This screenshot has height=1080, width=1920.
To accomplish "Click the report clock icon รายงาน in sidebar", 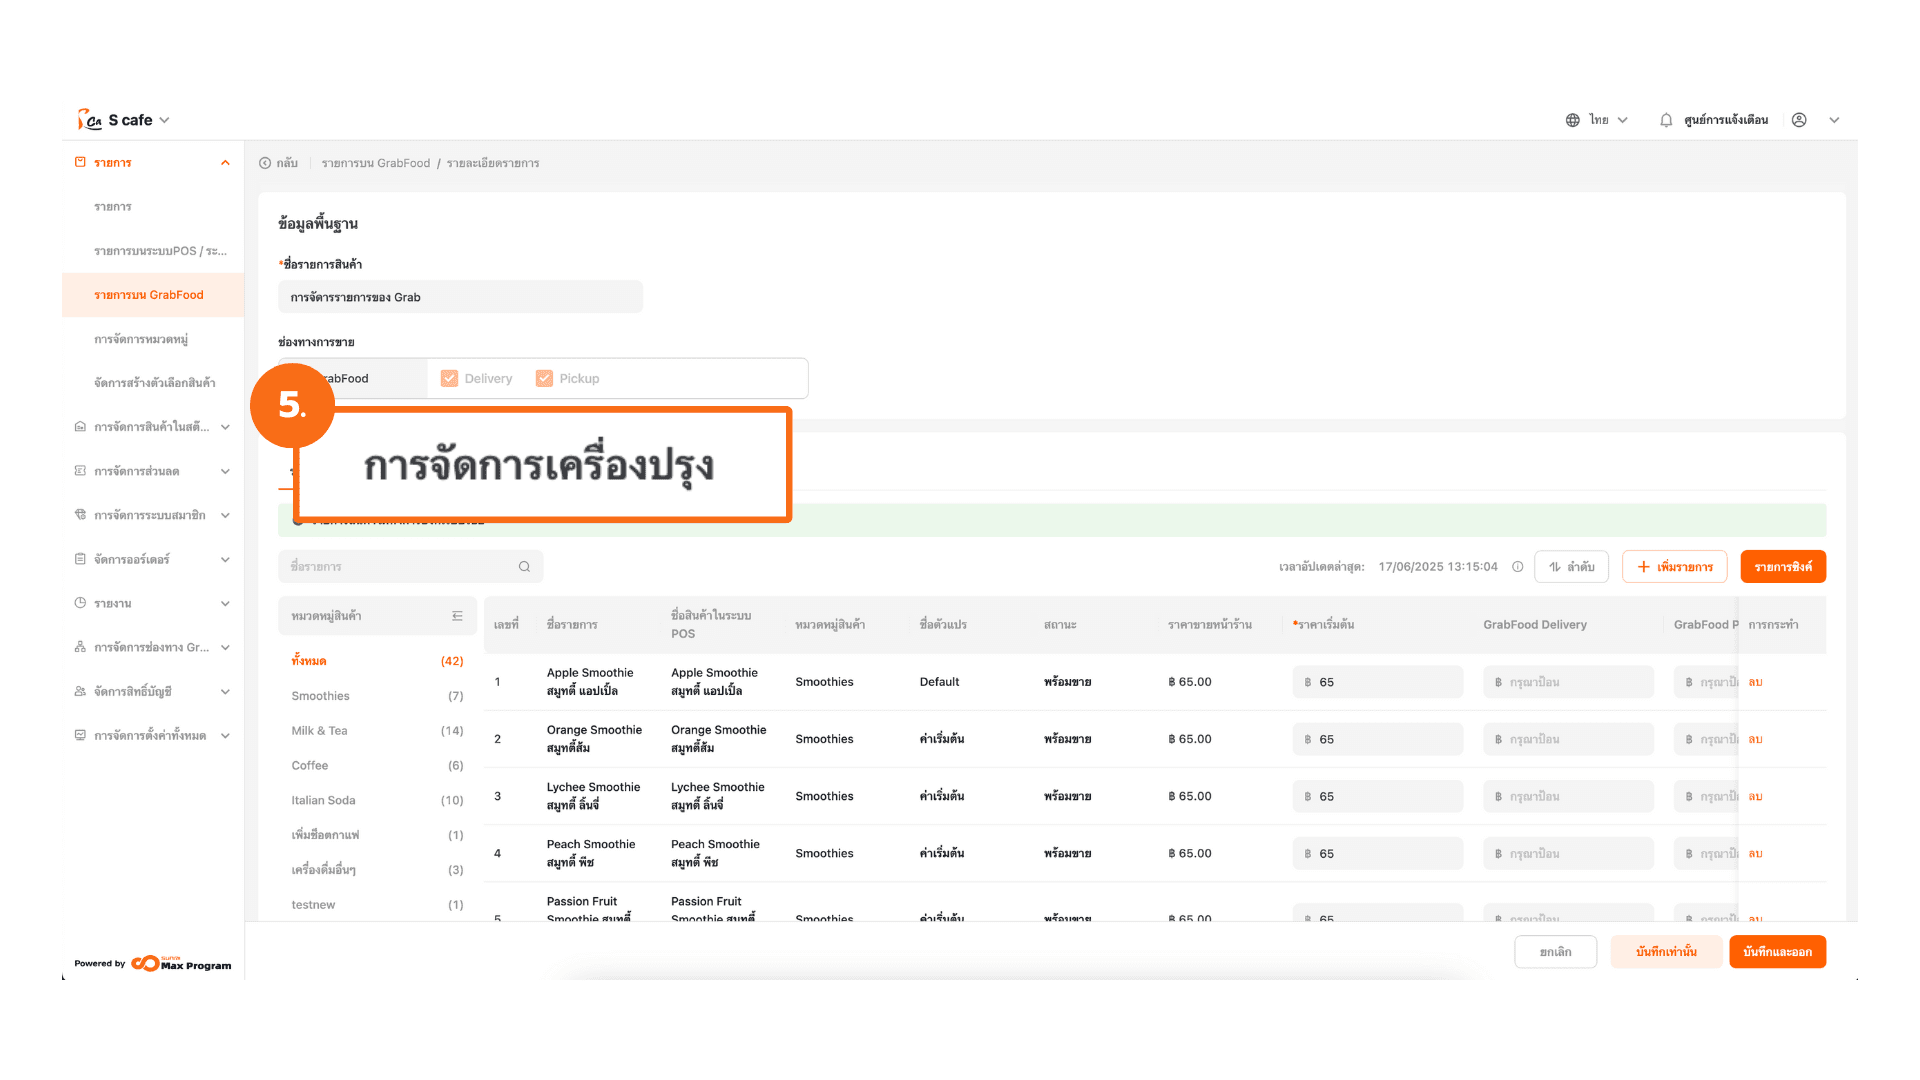I will point(80,603).
